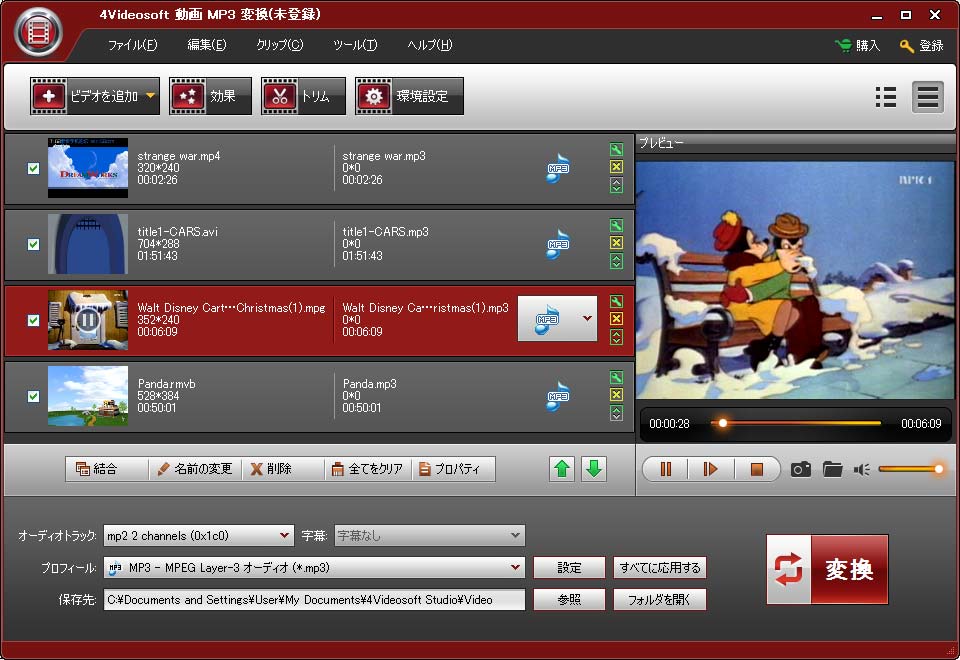Click the 変換 convert button

(x=827, y=569)
